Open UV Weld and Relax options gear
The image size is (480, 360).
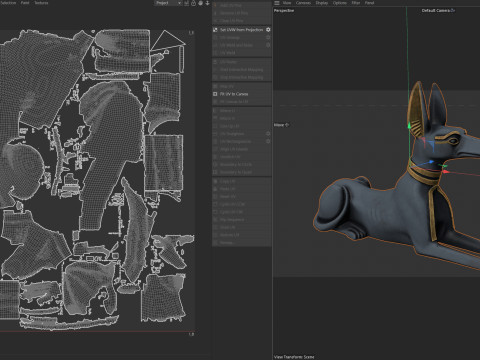click(x=268, y=45)
